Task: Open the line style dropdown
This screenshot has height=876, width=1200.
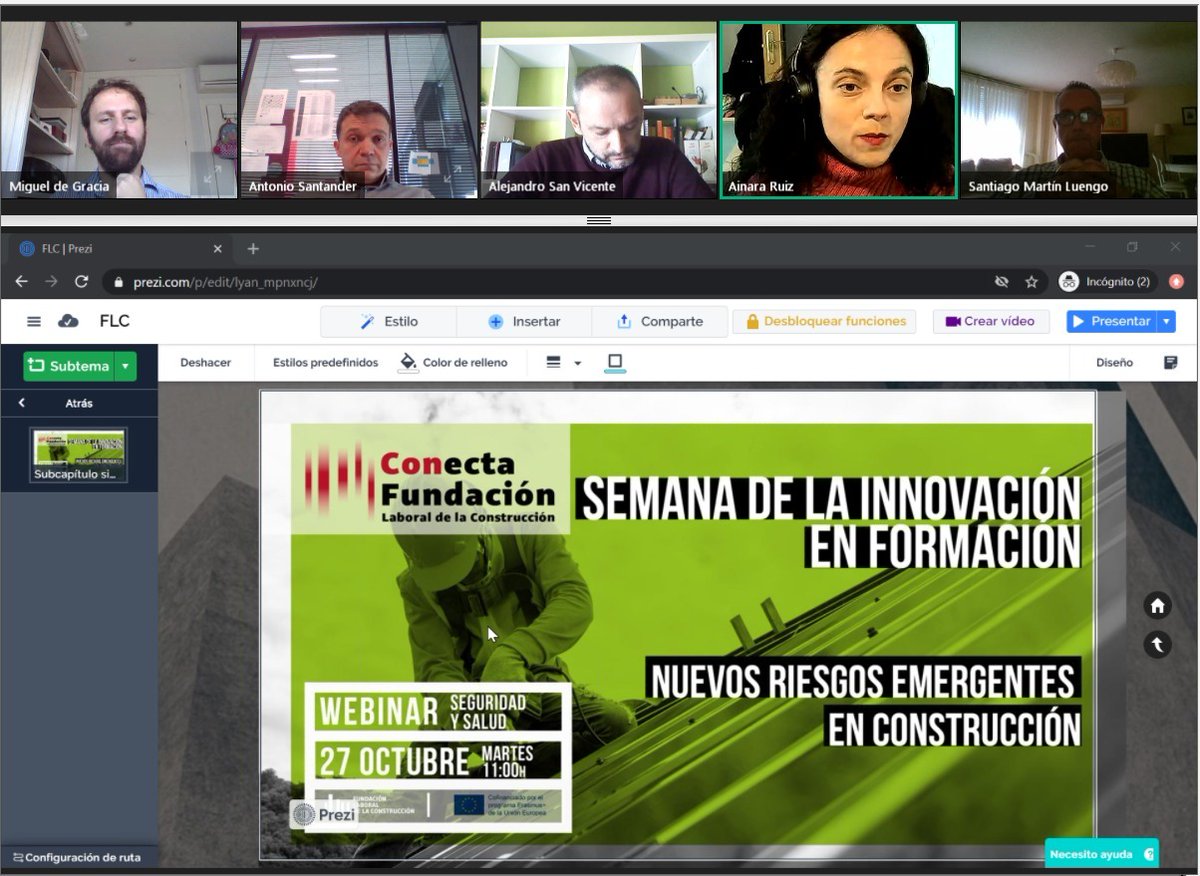Action: [x=563, y=362]
